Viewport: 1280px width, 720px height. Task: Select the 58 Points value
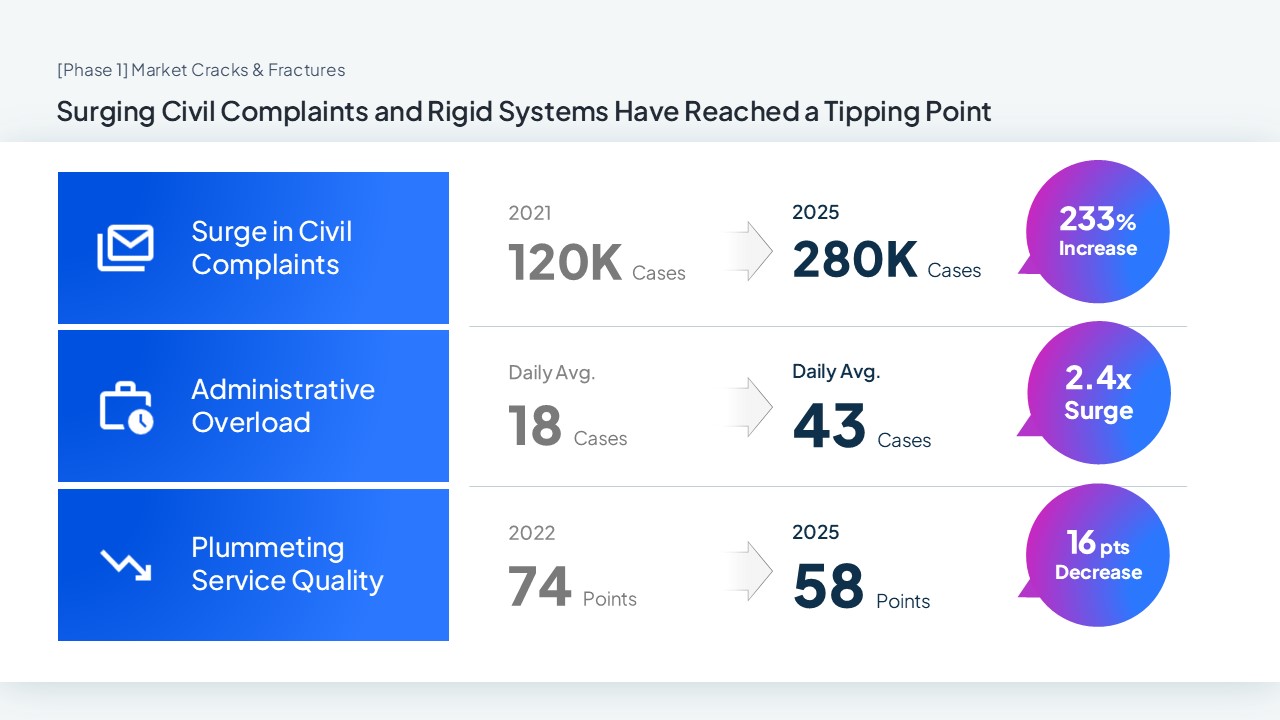[x=860, y=588]
